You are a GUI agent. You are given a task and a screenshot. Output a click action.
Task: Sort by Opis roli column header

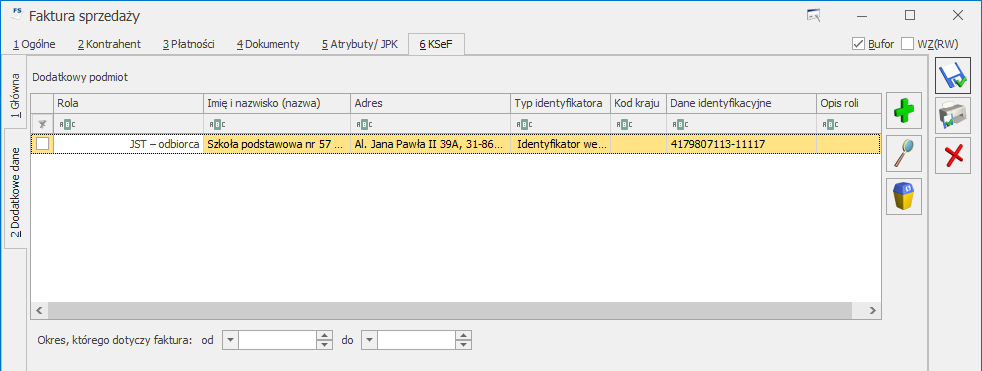[x=849, y=103]
